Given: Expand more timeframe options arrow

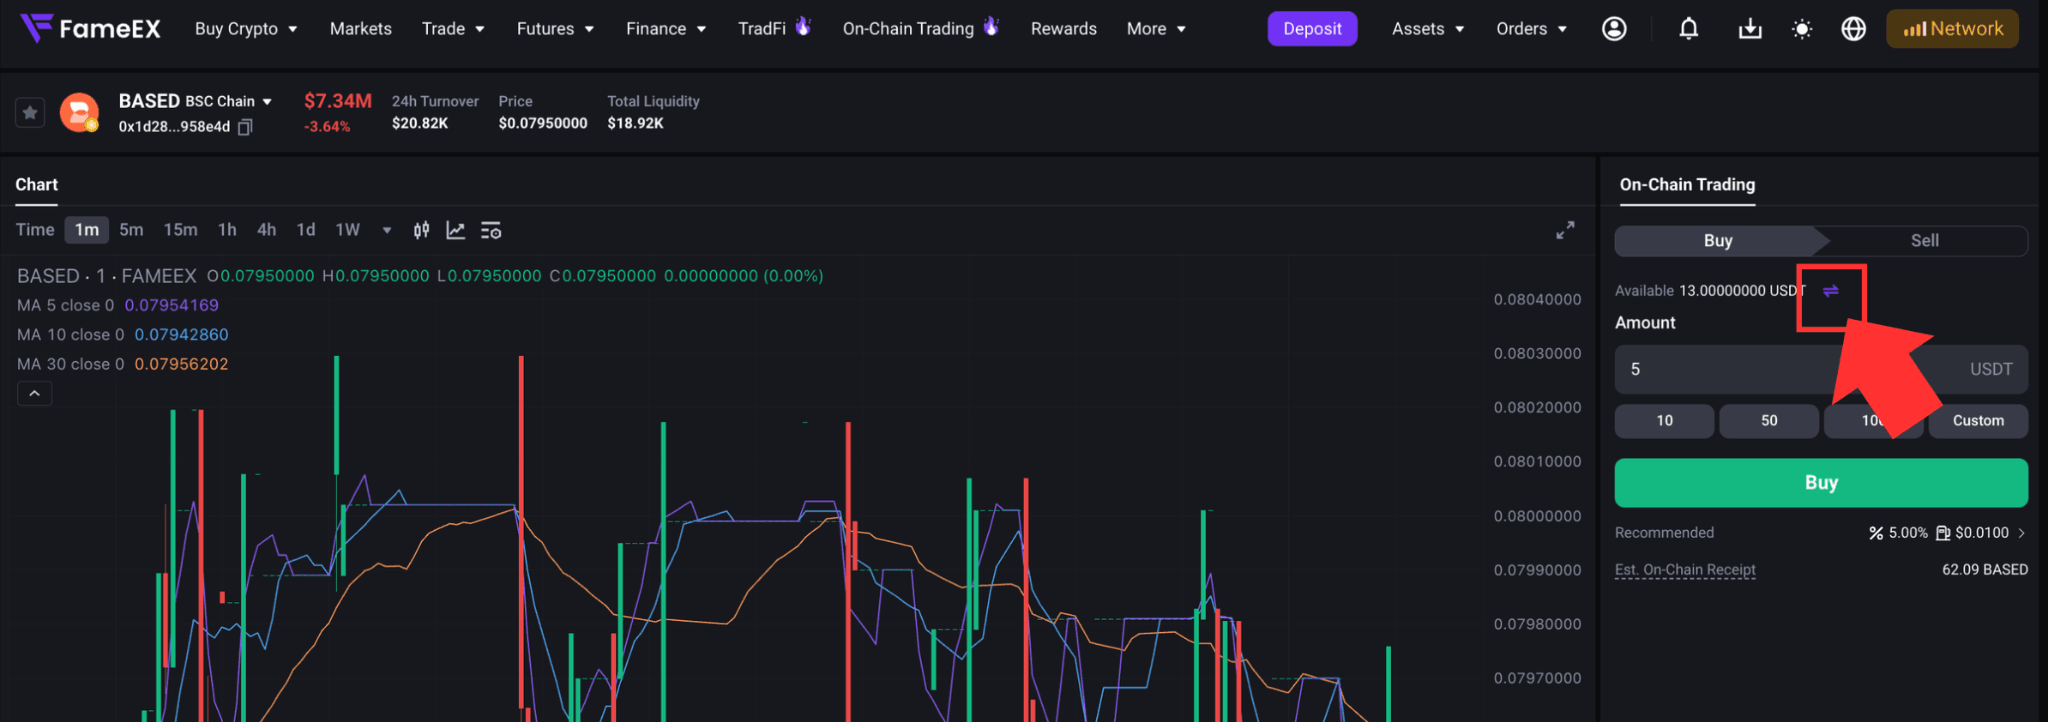Looking at the screenshot, I should (387, 230).
